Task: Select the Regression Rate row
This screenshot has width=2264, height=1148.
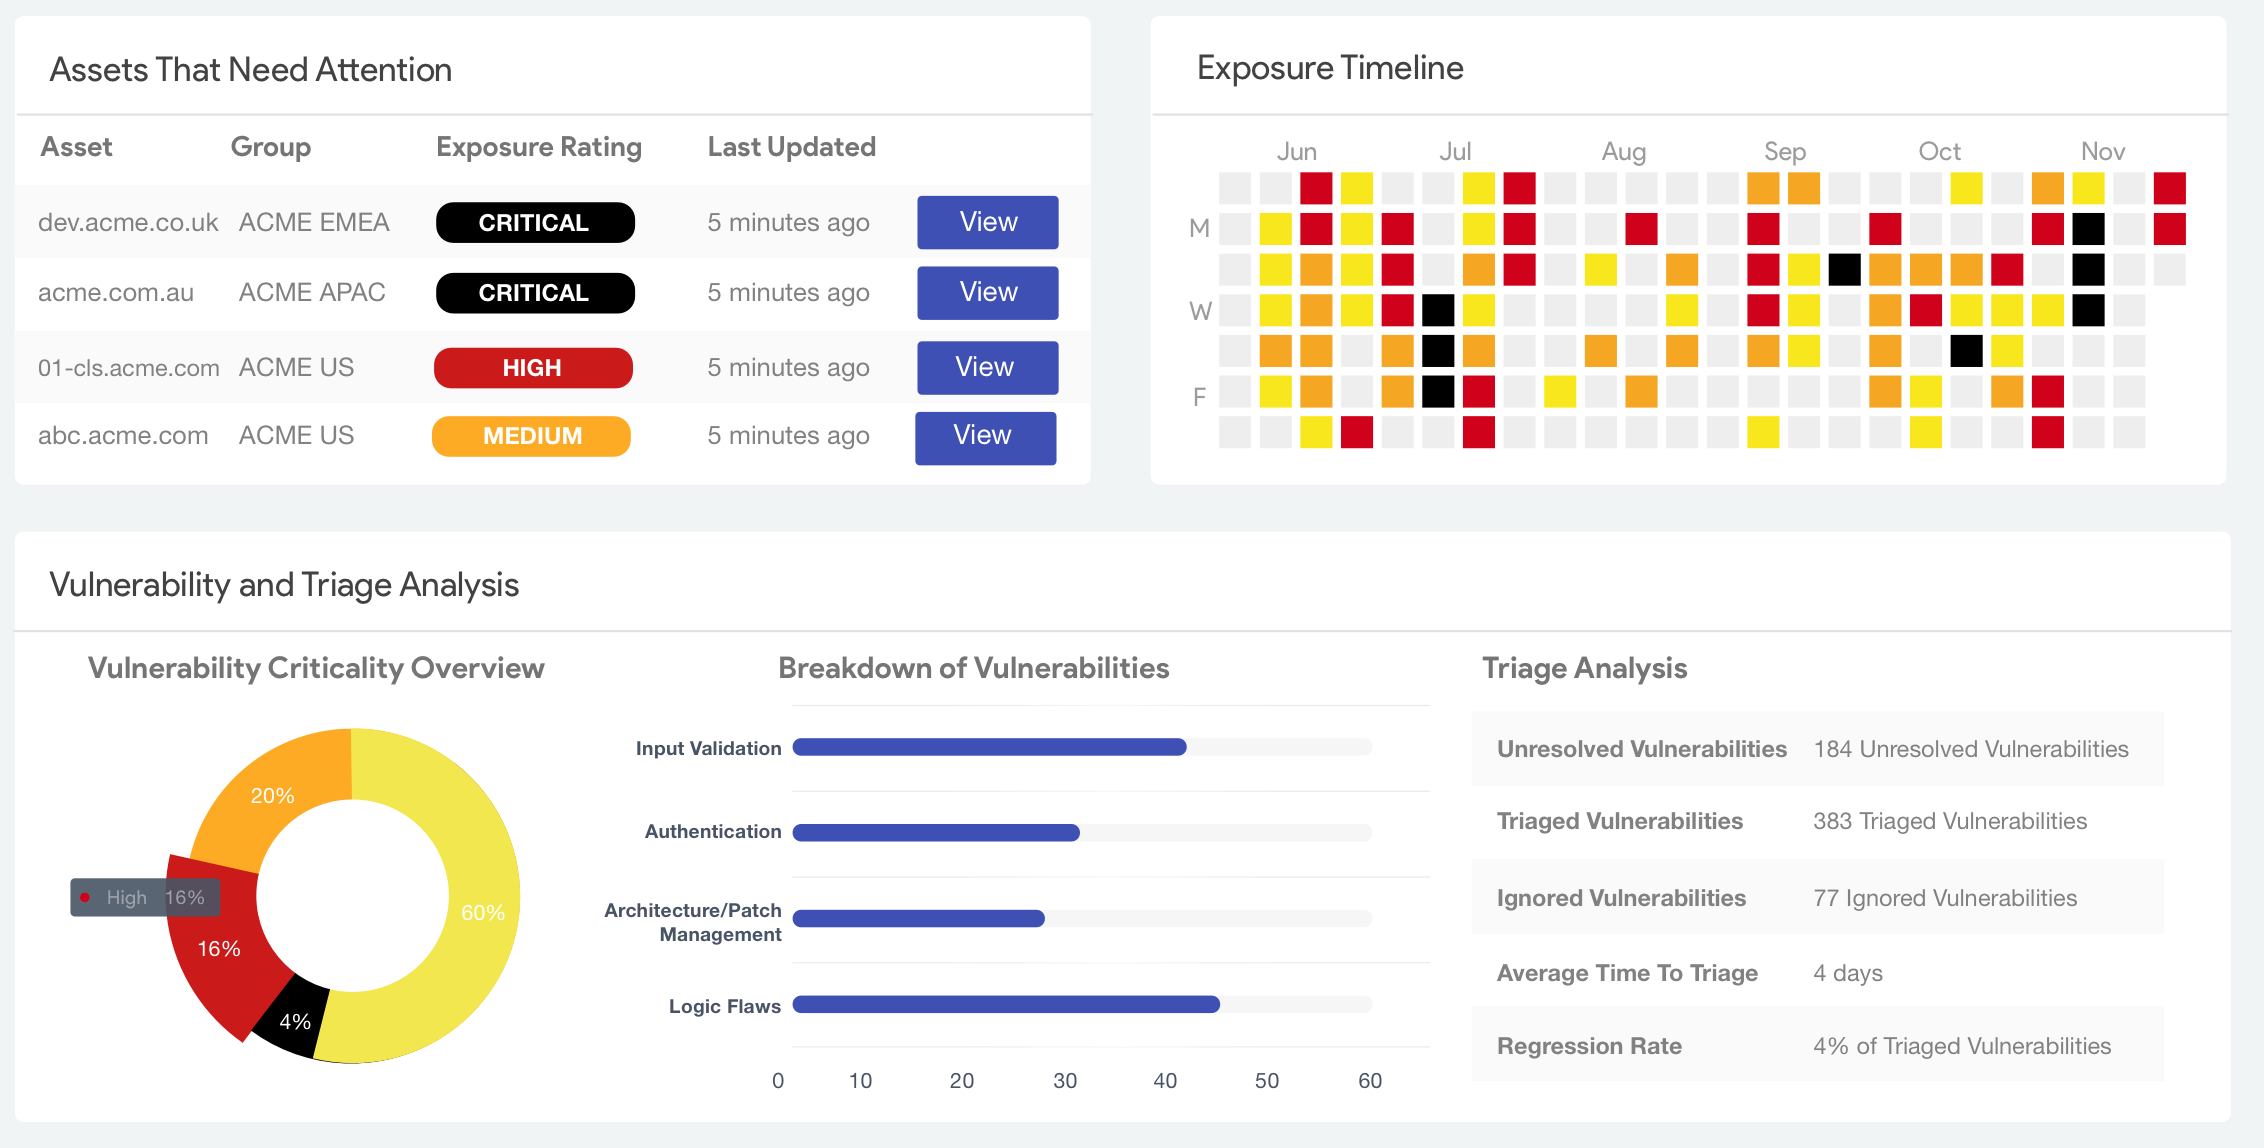Action: (1816, 1046)
